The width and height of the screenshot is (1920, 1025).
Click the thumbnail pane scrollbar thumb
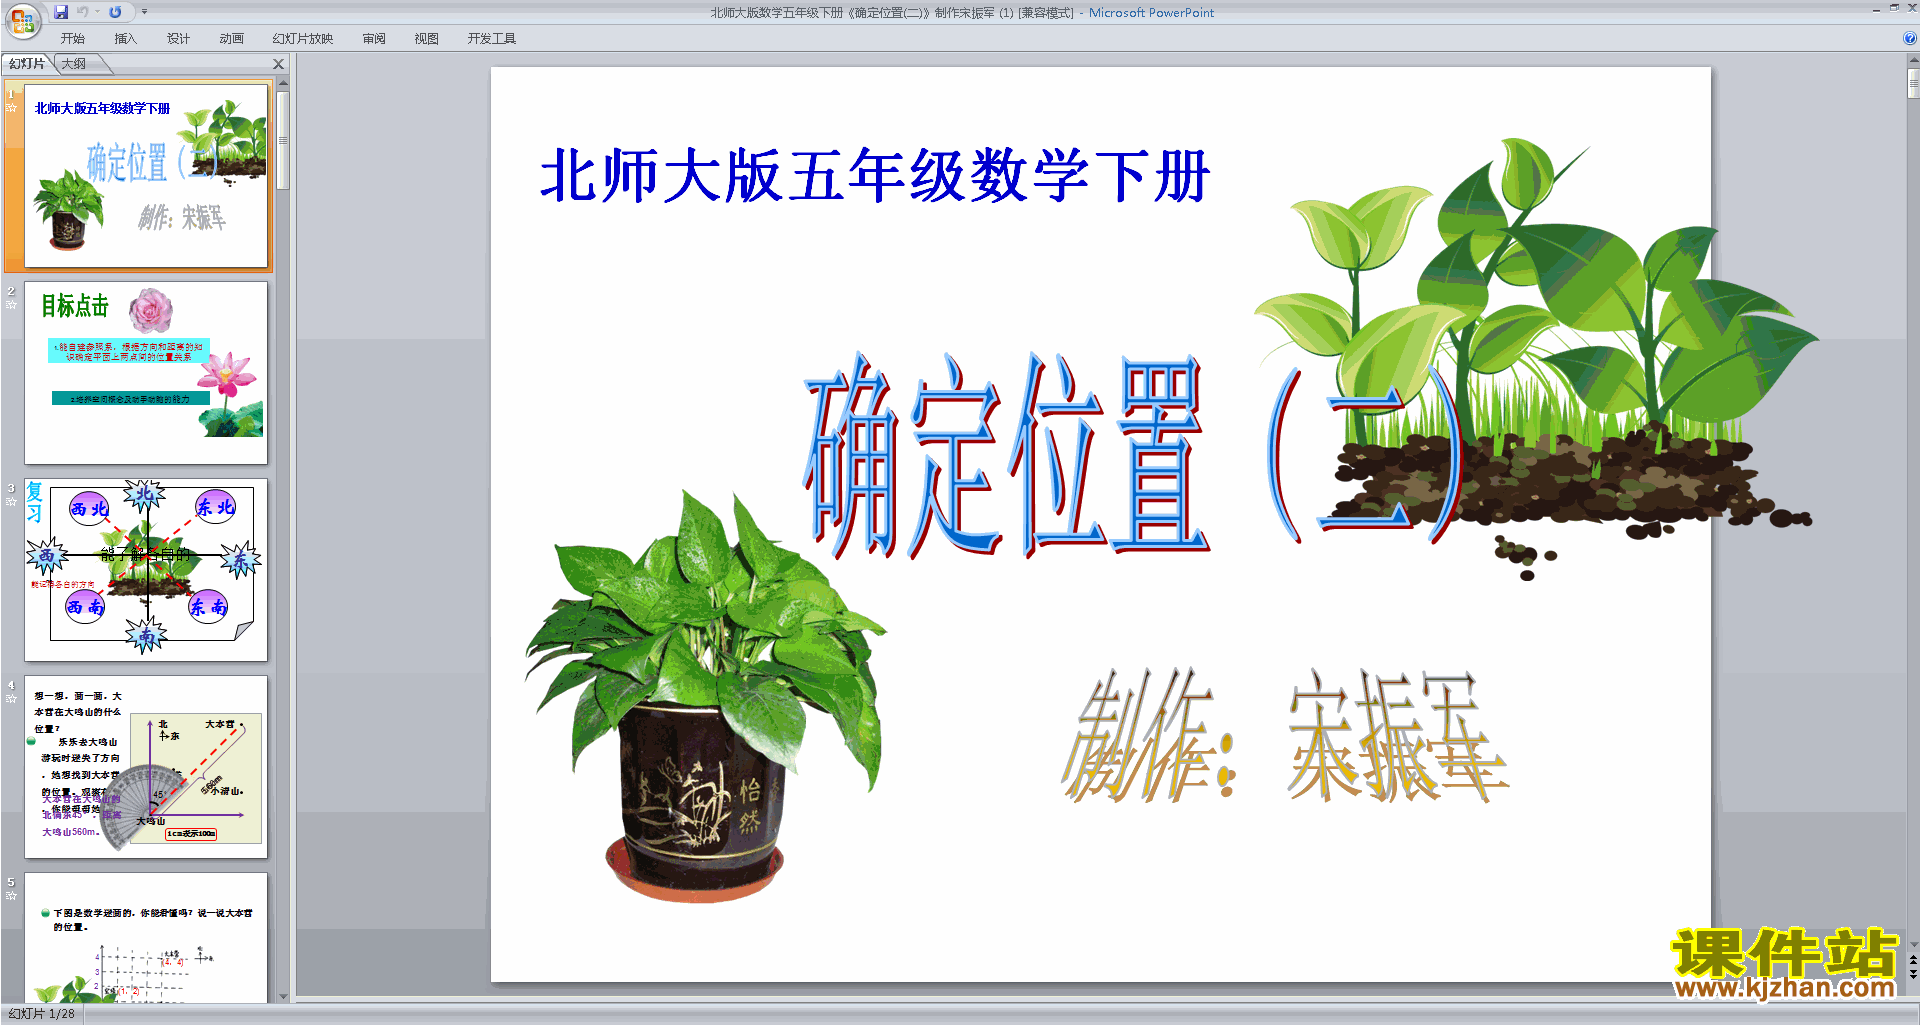283,140
